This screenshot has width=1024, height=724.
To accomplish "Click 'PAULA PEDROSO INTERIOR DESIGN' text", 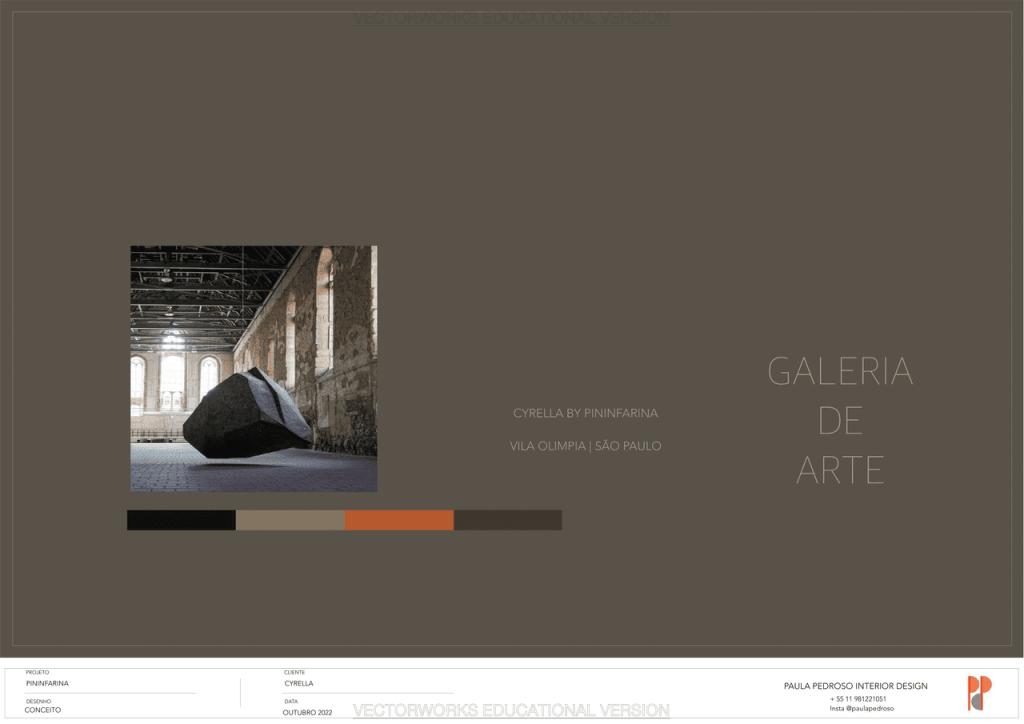I will tap(856, 686).
